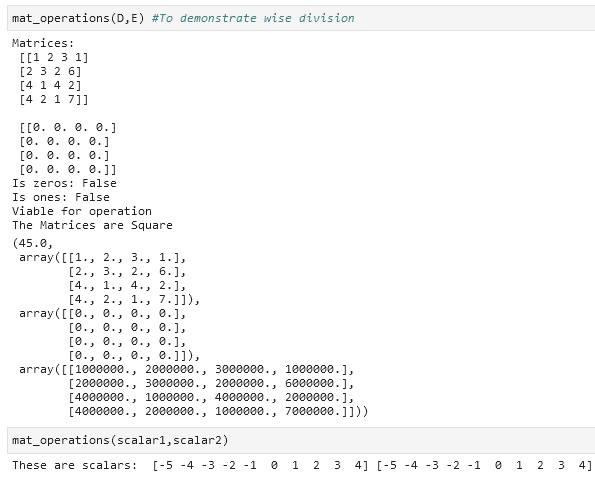Click the printed row '[2 3 2 6]'
The width and height of the screenshot is (595, 481).
50,71
